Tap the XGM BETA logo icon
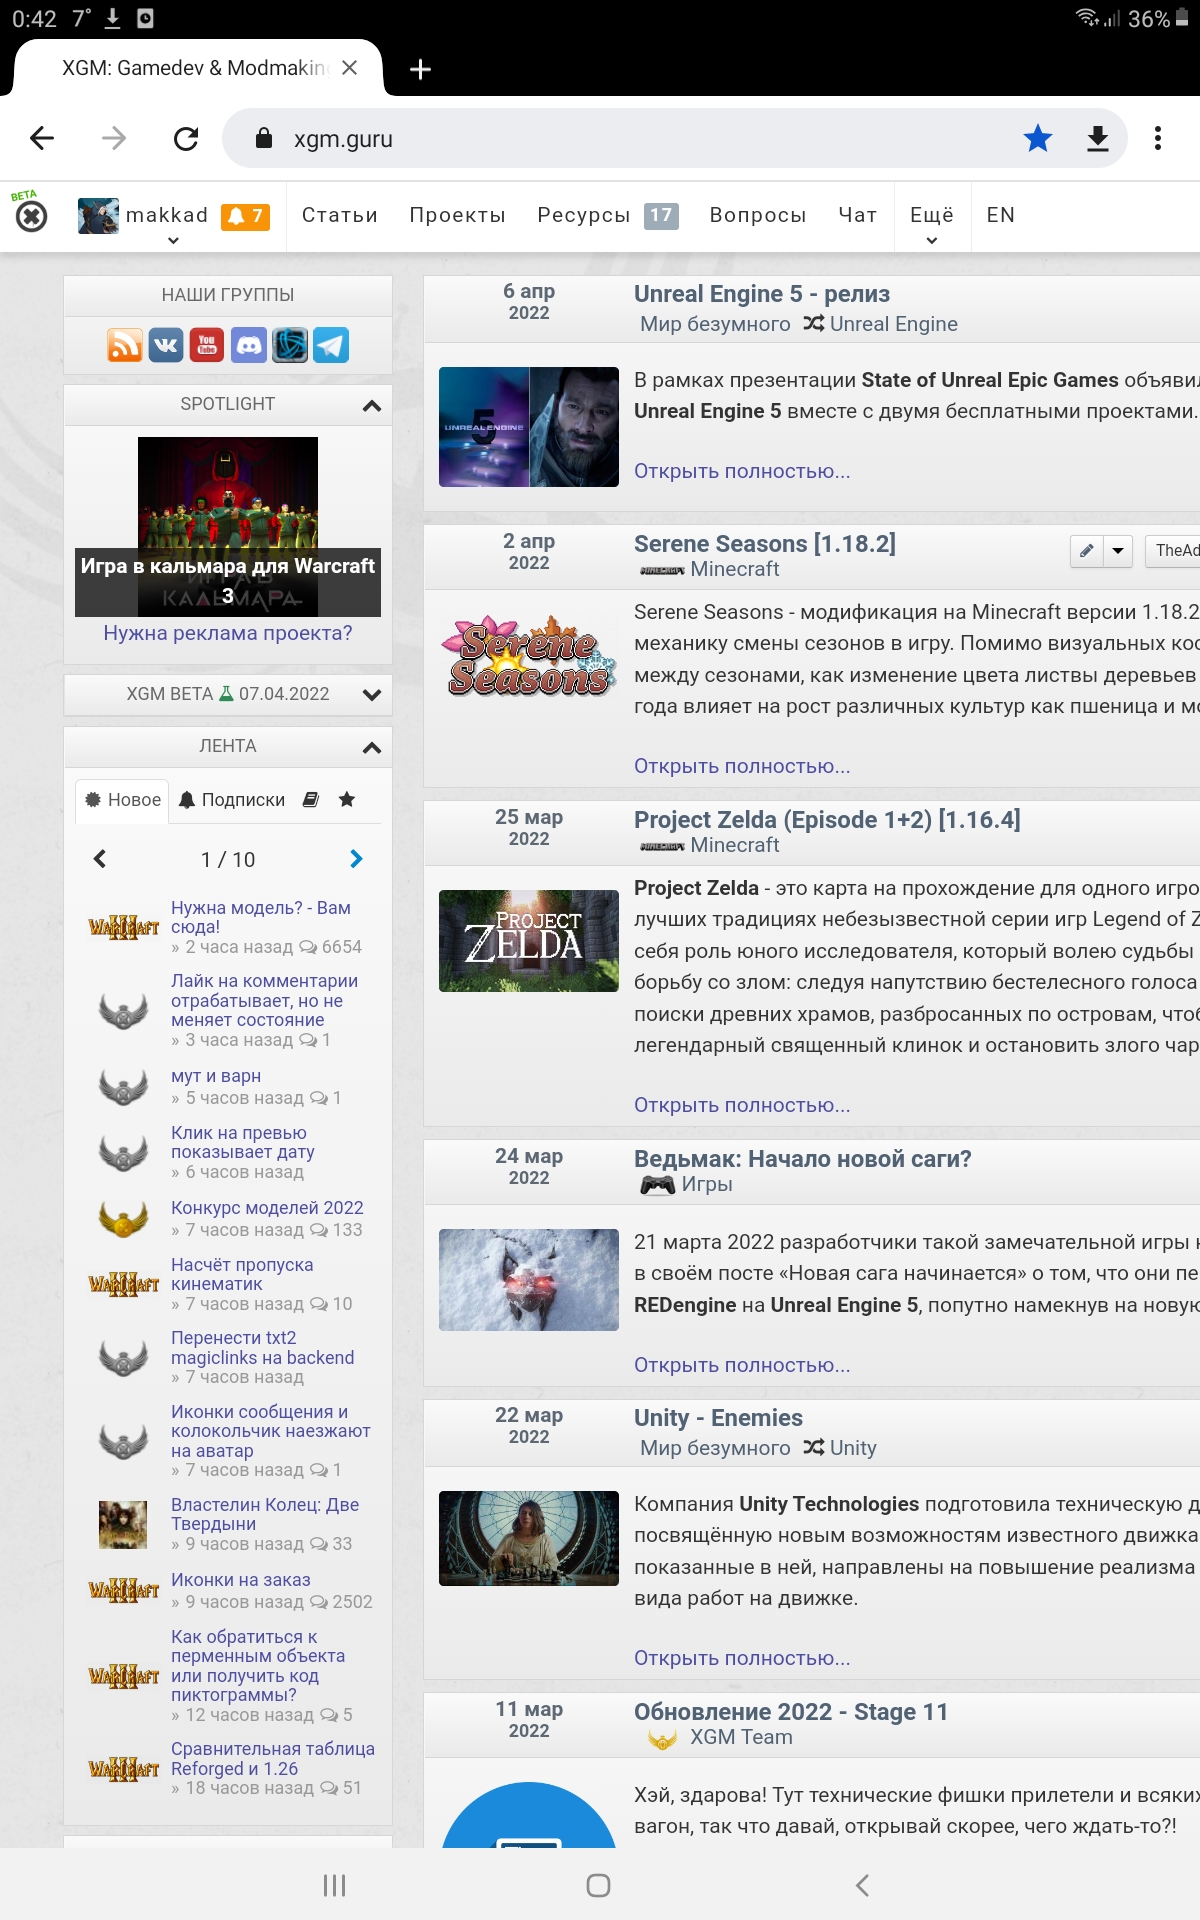 [31, 213]
